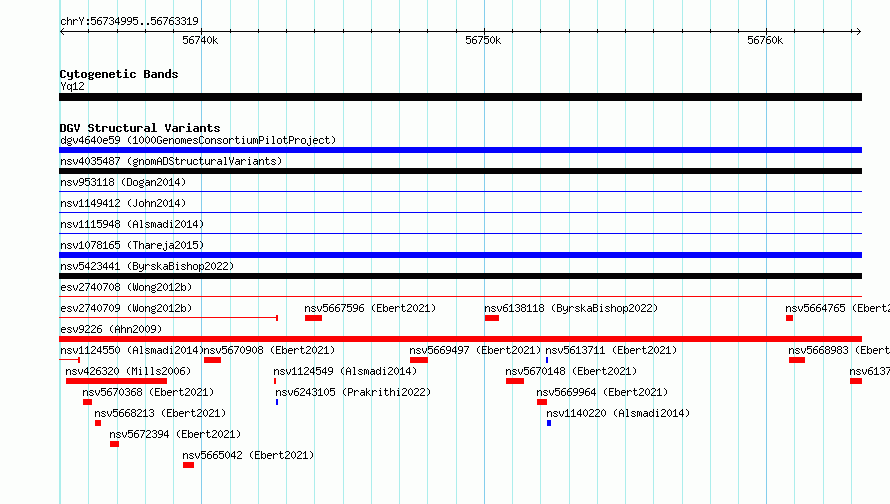Open nsv953118 (Dogan2014) variant

[x=123, y=182]
